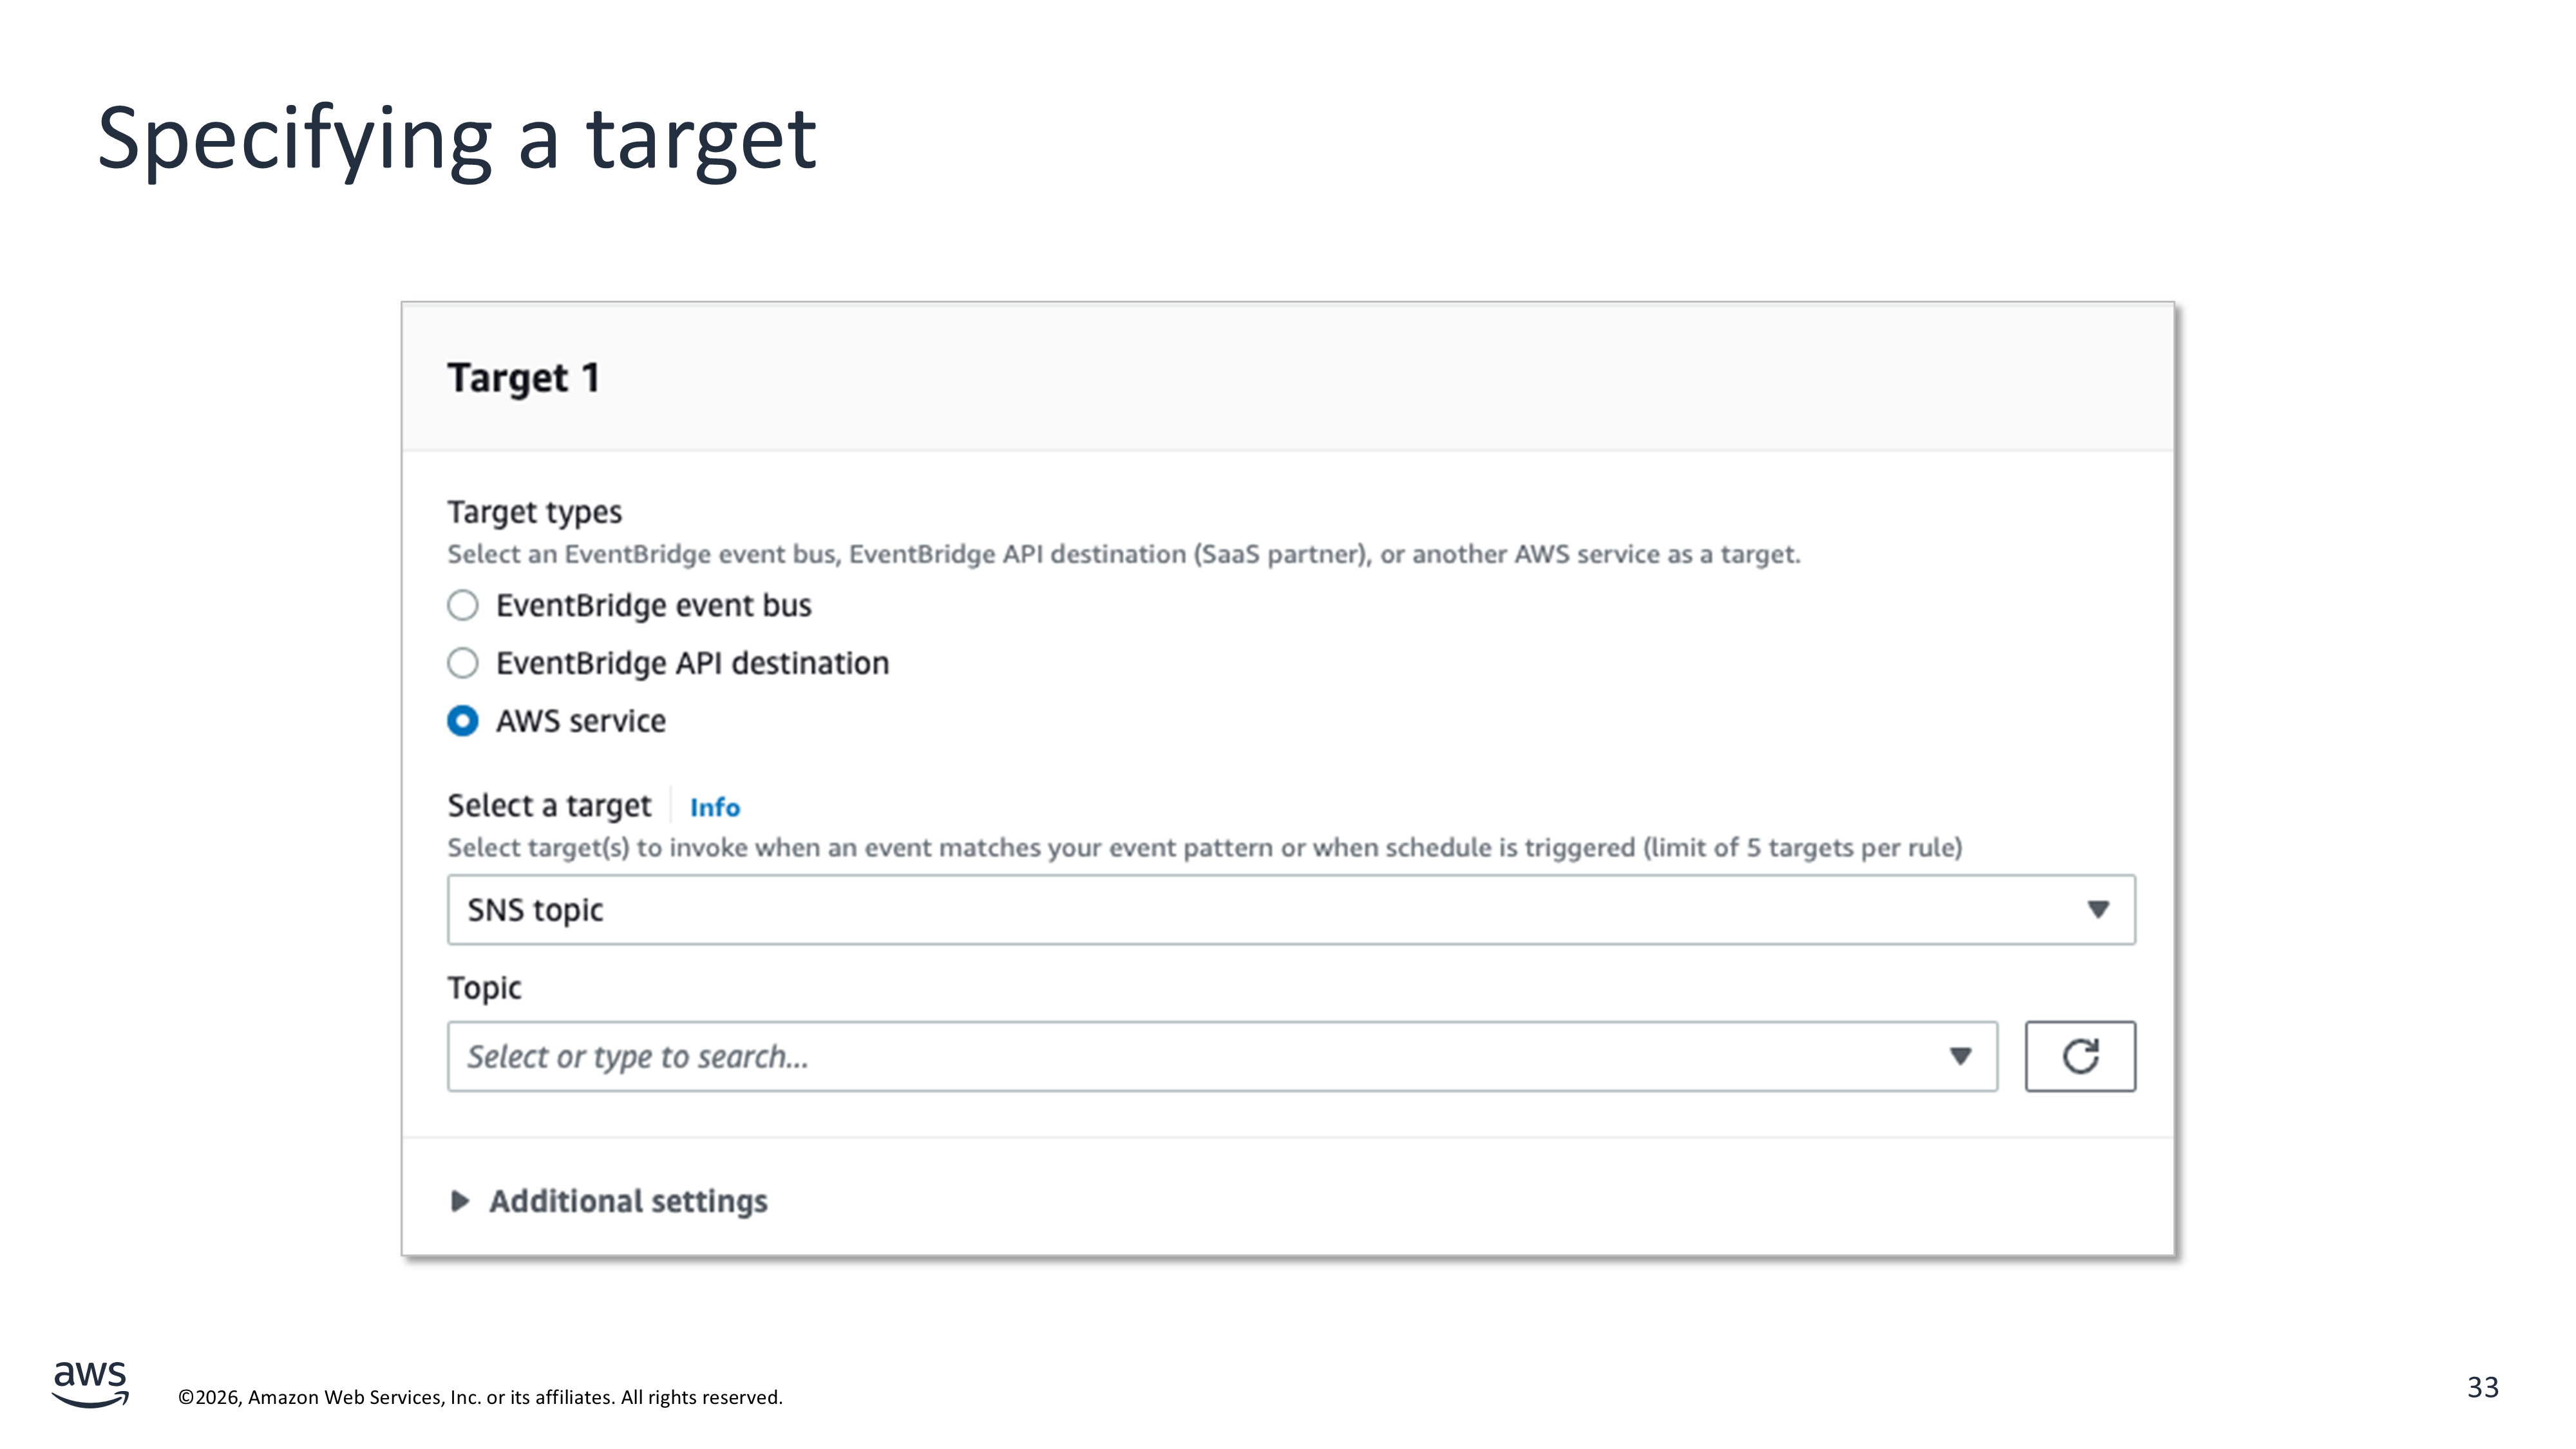Viewport: 2576px width, 1449px height.
Task: Select the EventBridge event bus radio button
Action: tap(462, 605)
